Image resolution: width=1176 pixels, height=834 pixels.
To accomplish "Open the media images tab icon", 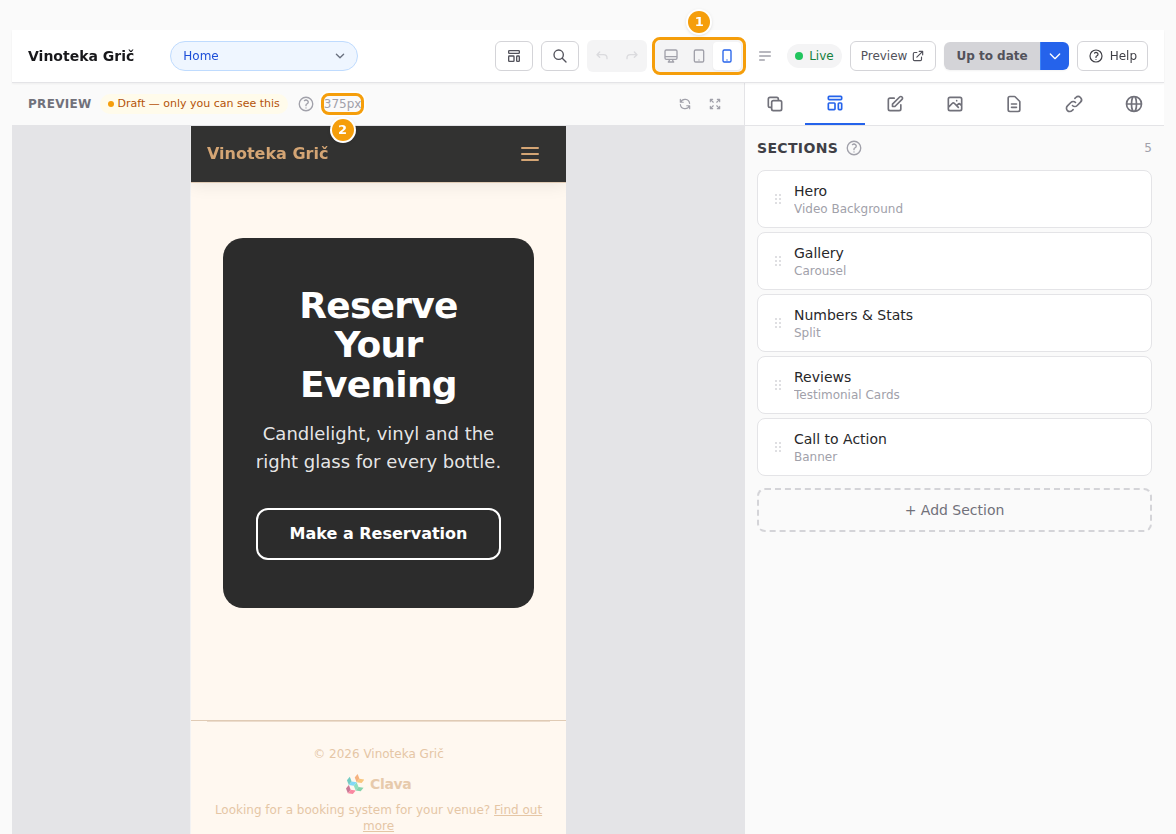I will (955, 104).
